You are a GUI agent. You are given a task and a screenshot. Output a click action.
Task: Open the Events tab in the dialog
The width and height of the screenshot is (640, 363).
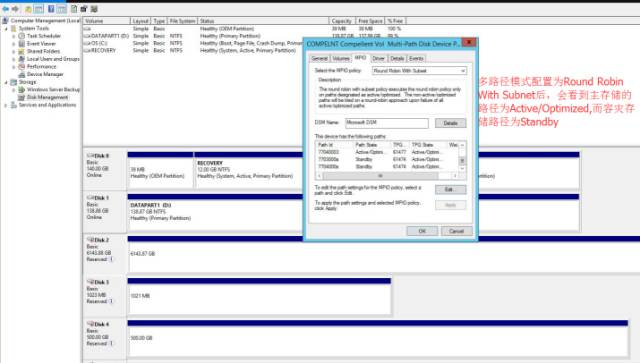(x=416, y=59)
